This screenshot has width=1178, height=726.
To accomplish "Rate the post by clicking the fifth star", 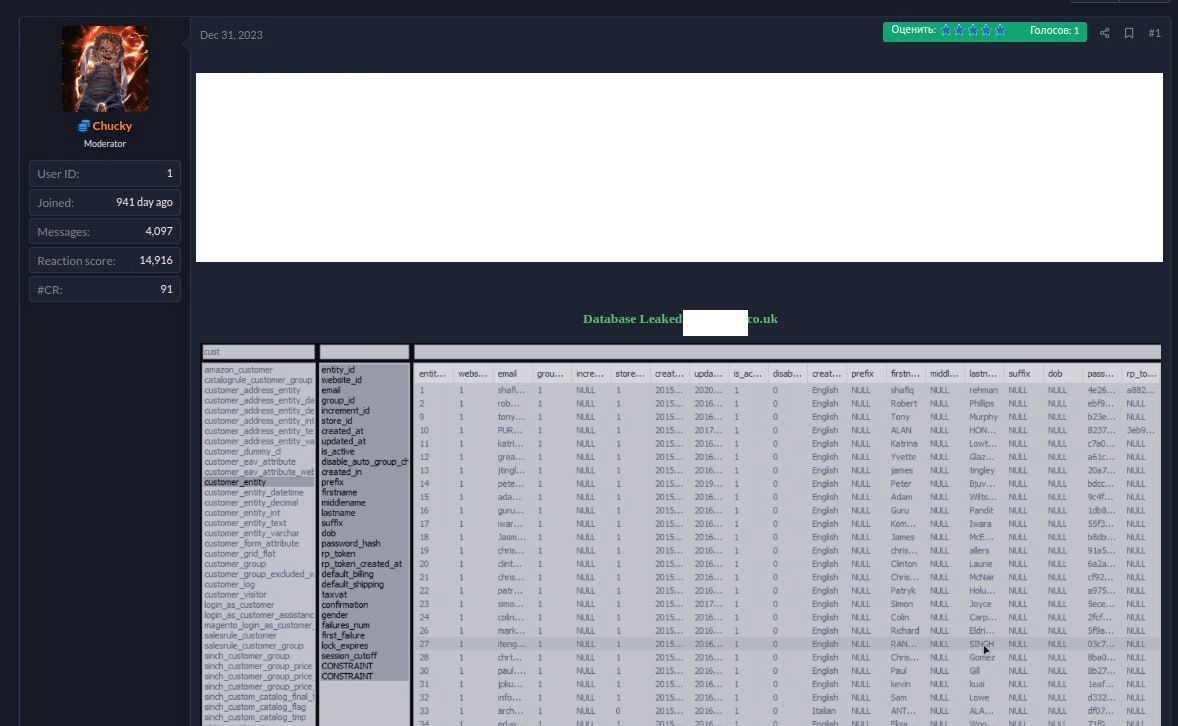I will 999,31.
